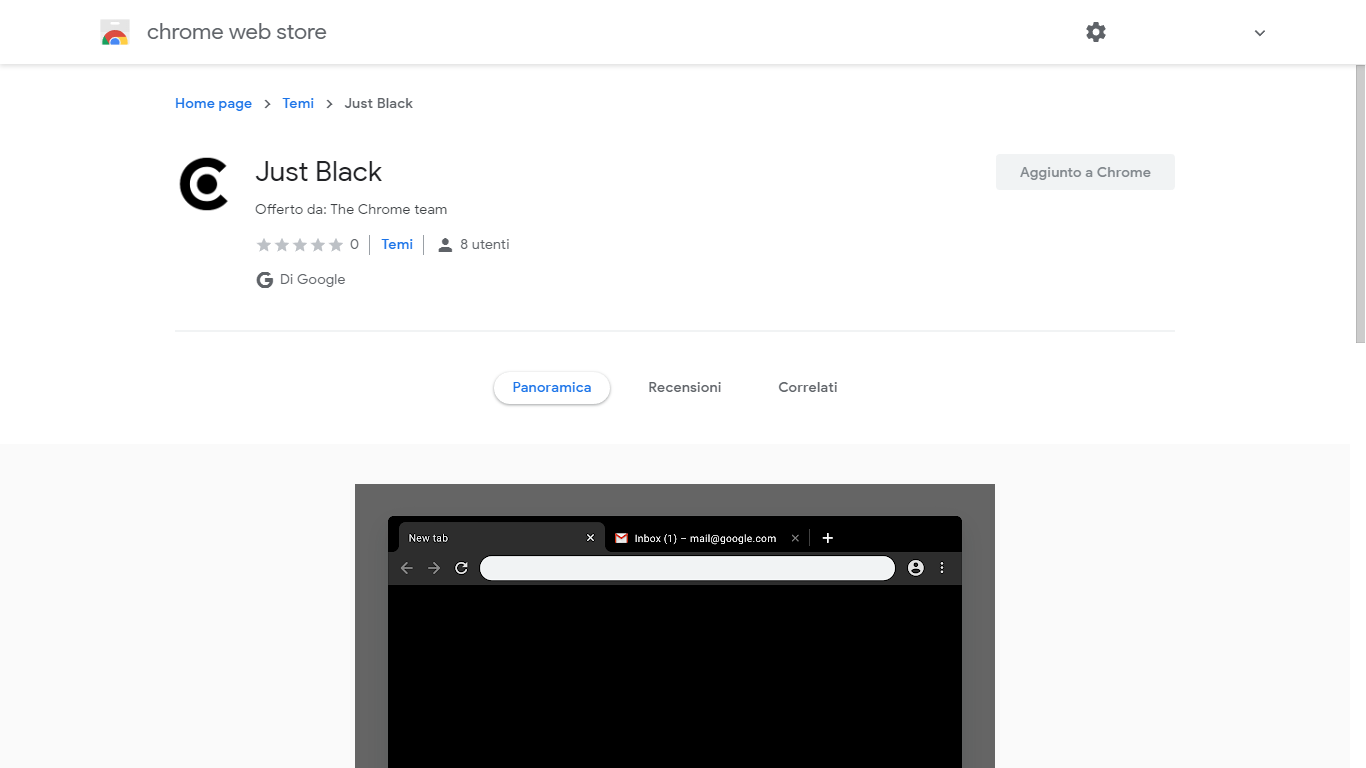Open the 'Temi' link next to the rating
Image resolution: width=1366 pixels, height=768 pixels.
click(x=397, y=244)
